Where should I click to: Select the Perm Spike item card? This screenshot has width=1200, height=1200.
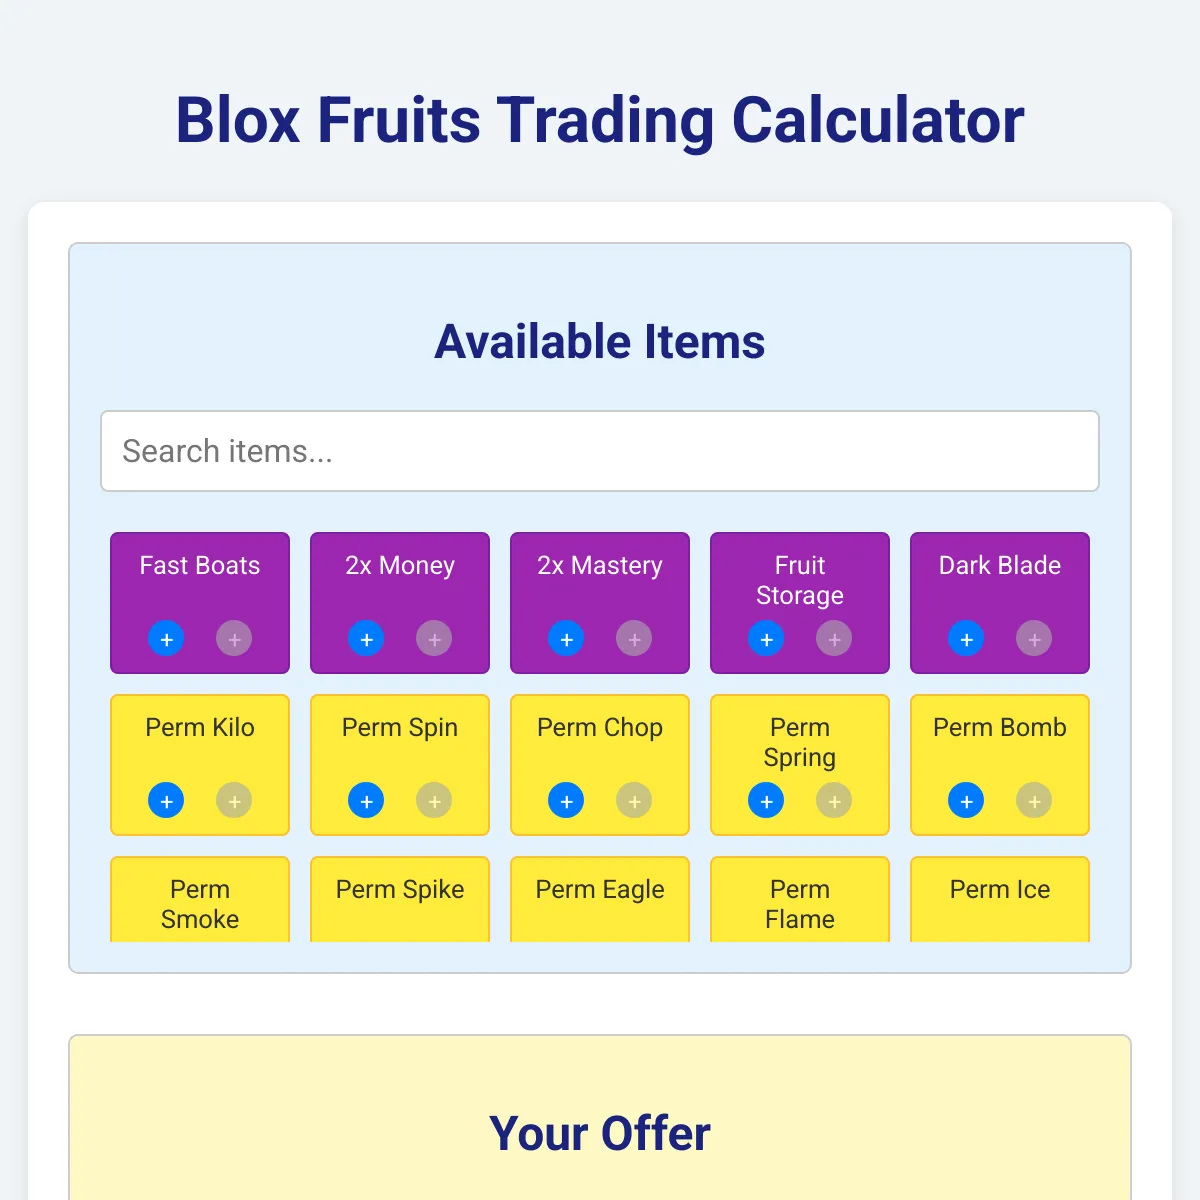(400, 899)
